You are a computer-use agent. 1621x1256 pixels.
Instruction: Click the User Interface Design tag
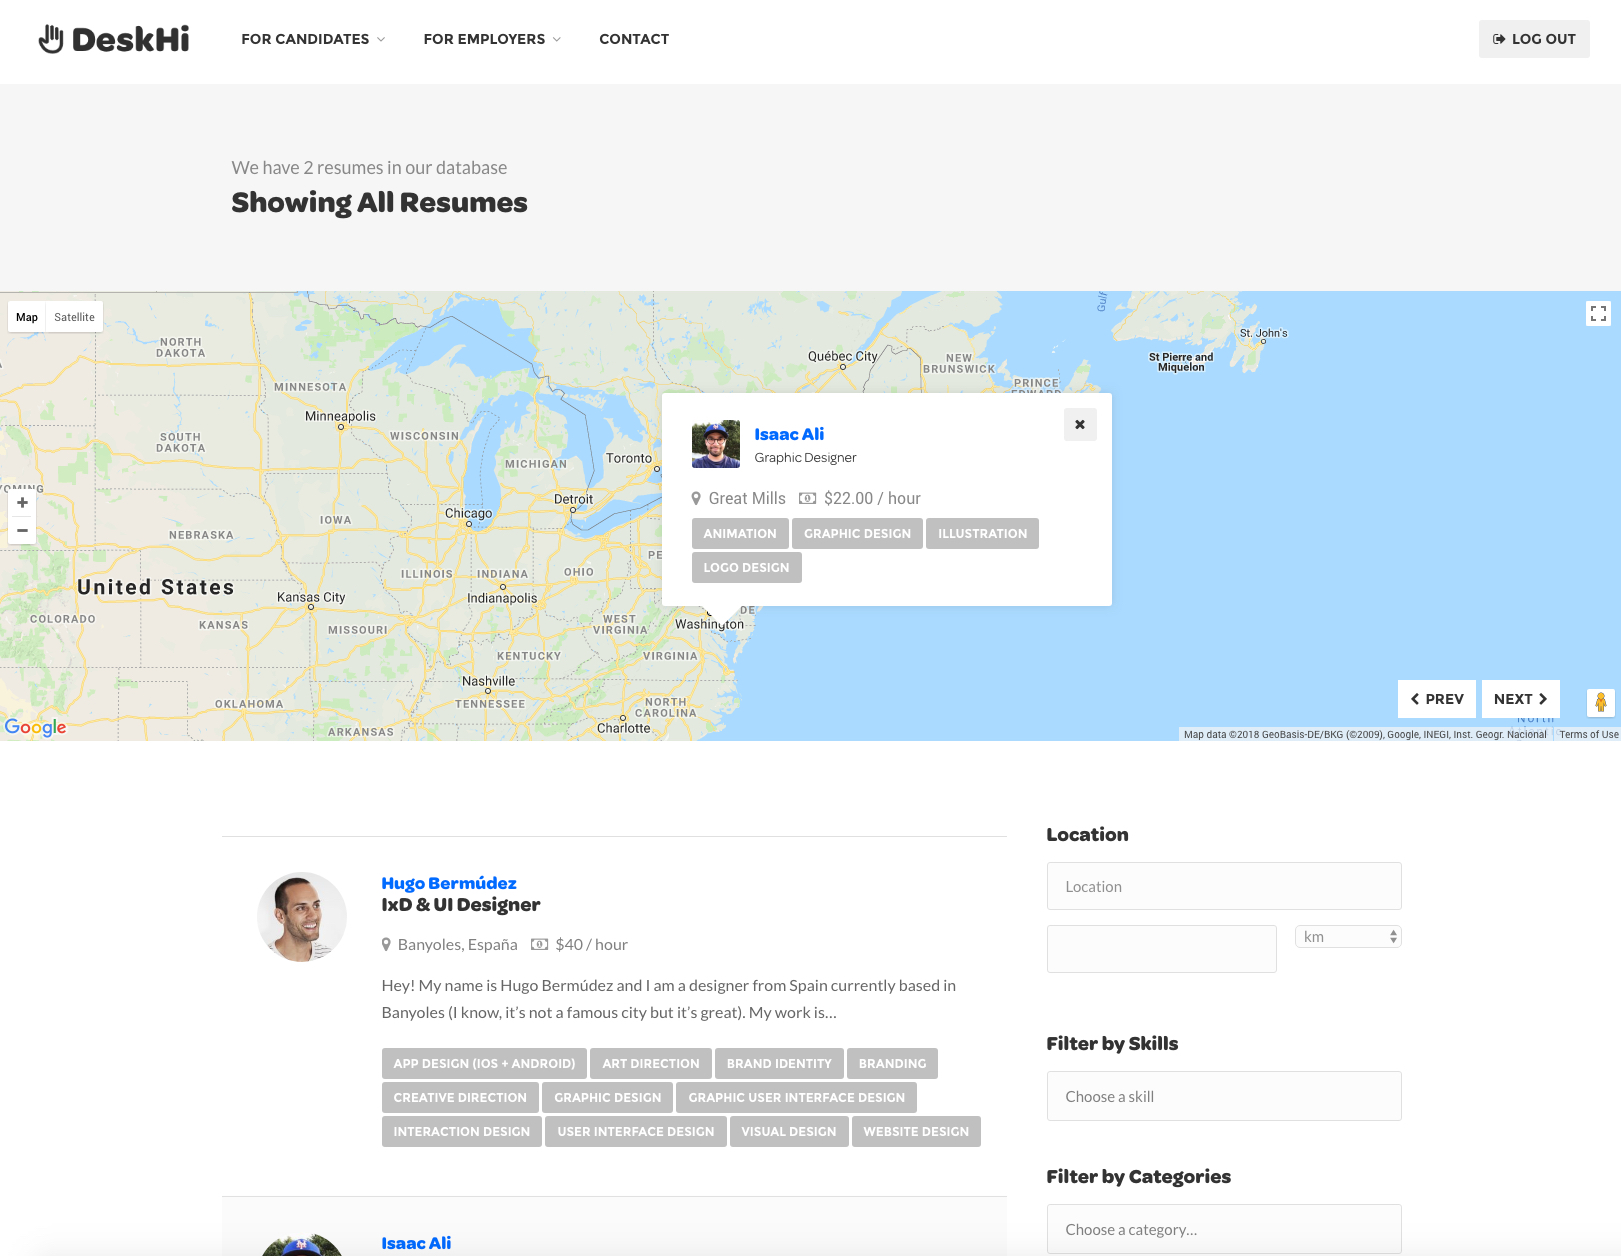click(636, 1132)
